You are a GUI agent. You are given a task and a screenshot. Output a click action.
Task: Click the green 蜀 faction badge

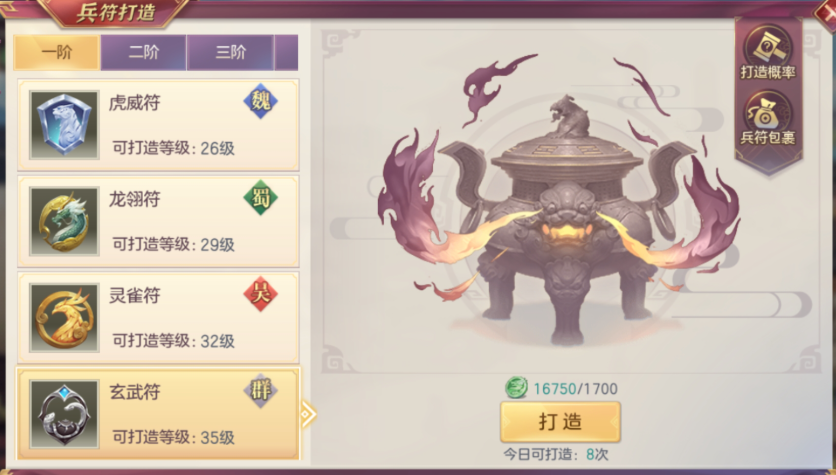pos(261,197)
